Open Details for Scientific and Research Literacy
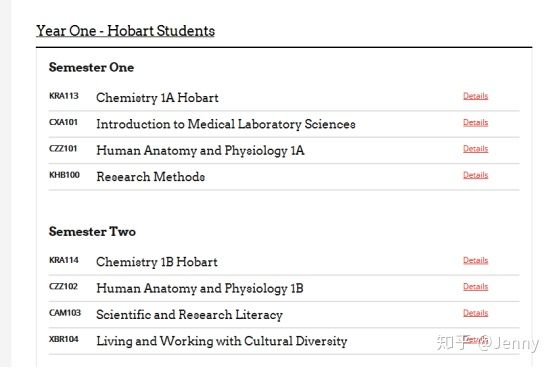This screenshot has width=554, height=368. pos(475,313)
